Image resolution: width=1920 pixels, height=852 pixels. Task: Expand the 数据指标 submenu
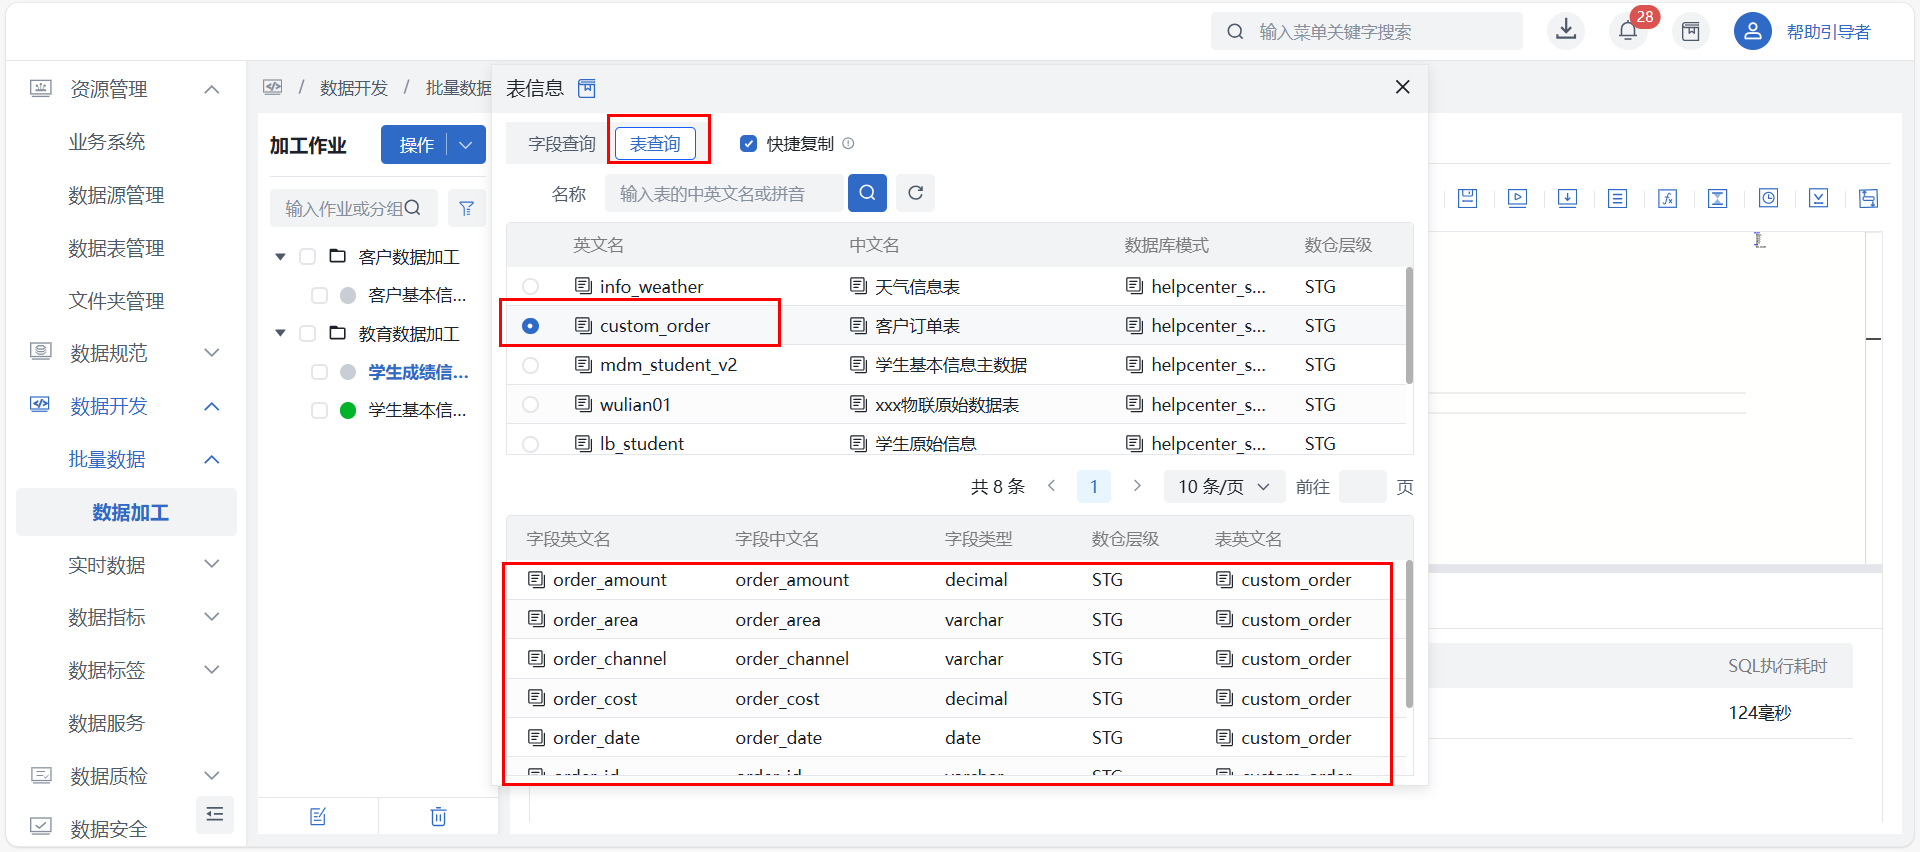point(212,617)
